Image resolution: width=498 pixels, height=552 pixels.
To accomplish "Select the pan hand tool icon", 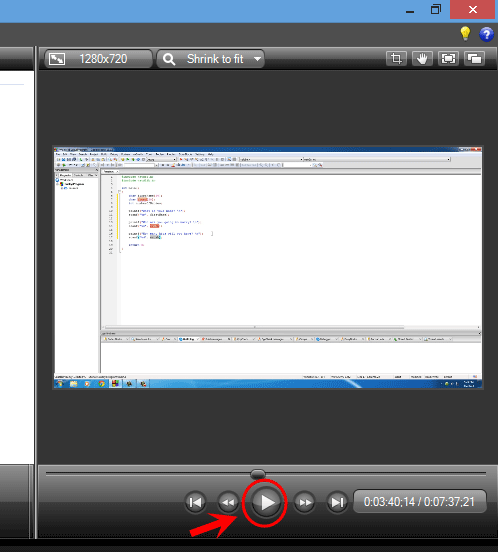I will point(422,58).
